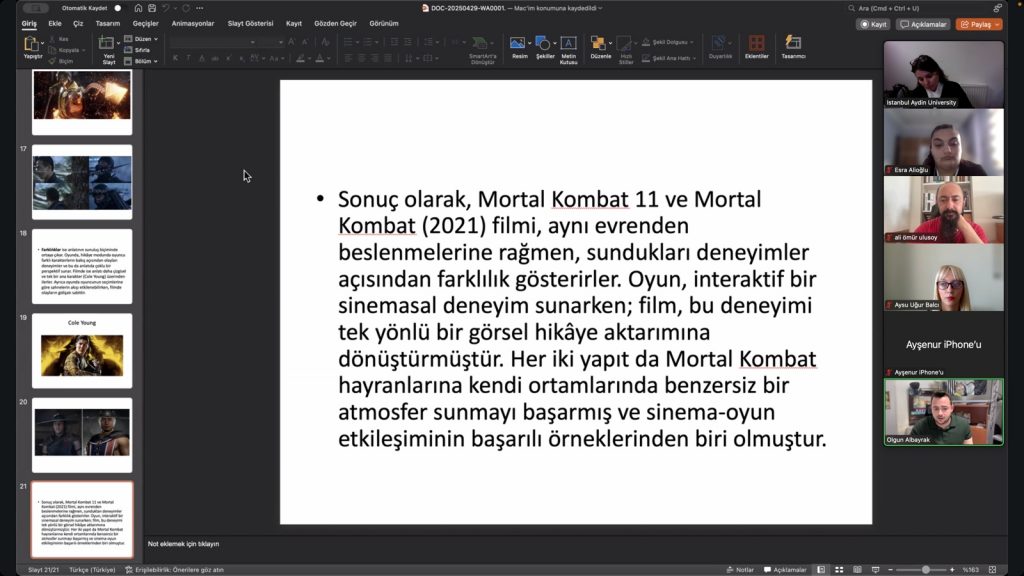
Task: Open the Şekil Dolgusu shape fill dropdown
Action: pyautogui.click(x=667, y=42)
